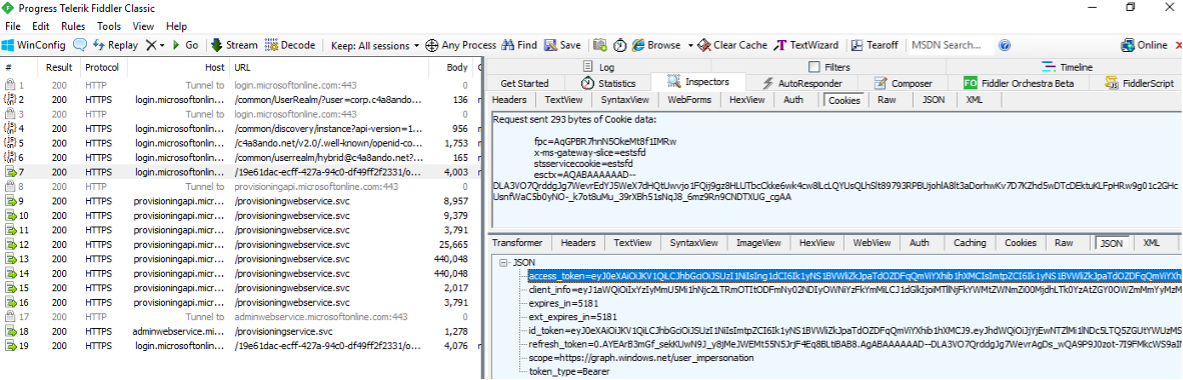Open Find with the binoculars icon

[x=509, y=45]
